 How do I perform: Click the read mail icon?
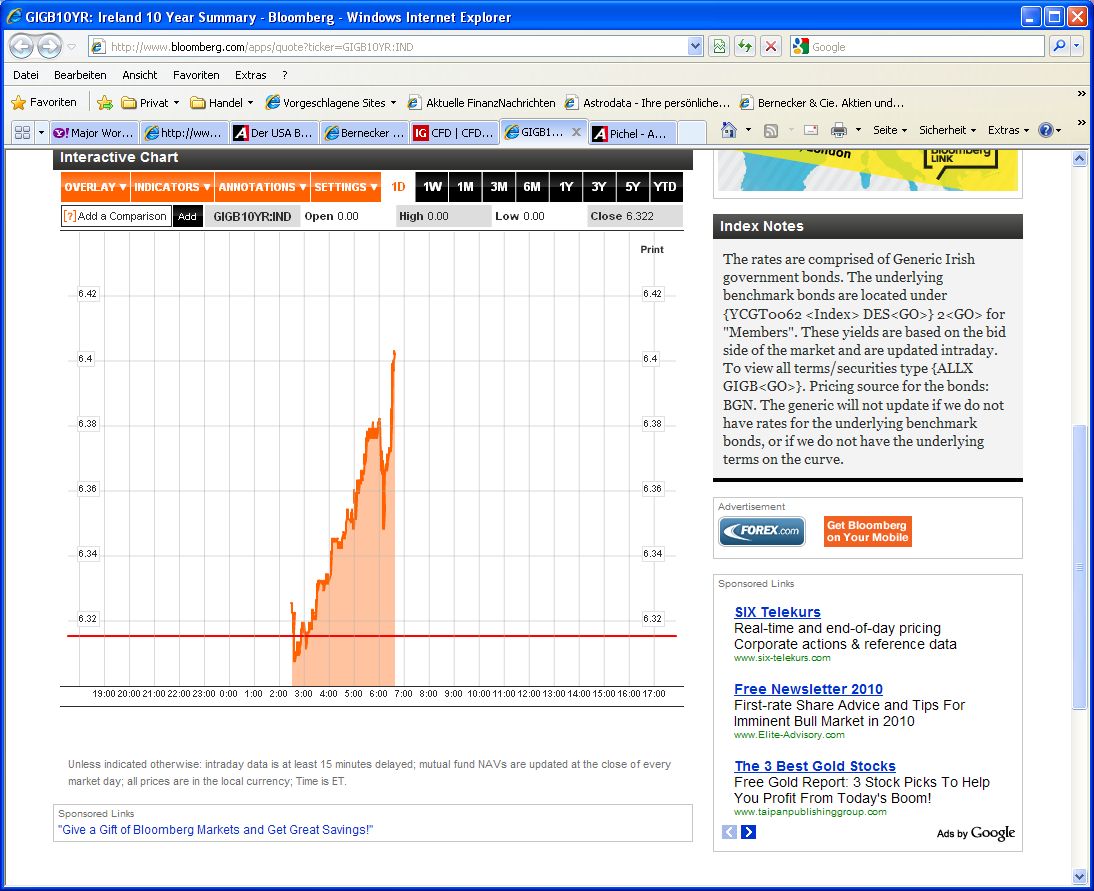811,130
